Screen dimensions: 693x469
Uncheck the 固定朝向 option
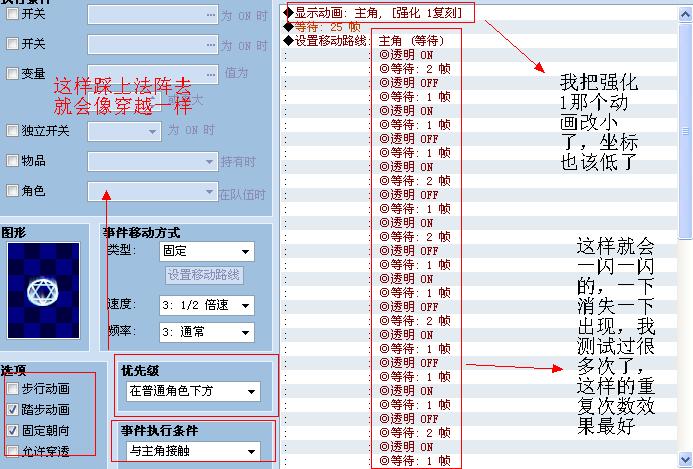point(12,431)
